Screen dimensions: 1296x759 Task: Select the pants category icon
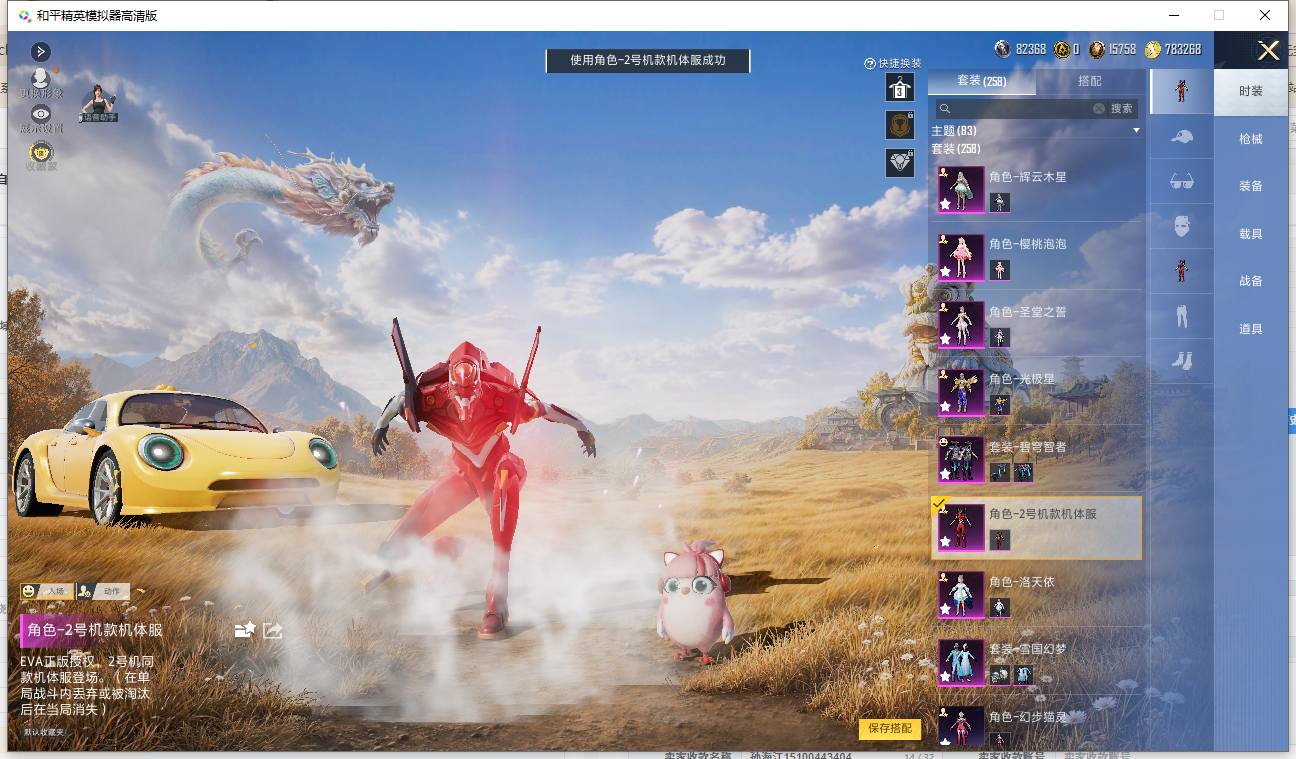pos(1182,316)
